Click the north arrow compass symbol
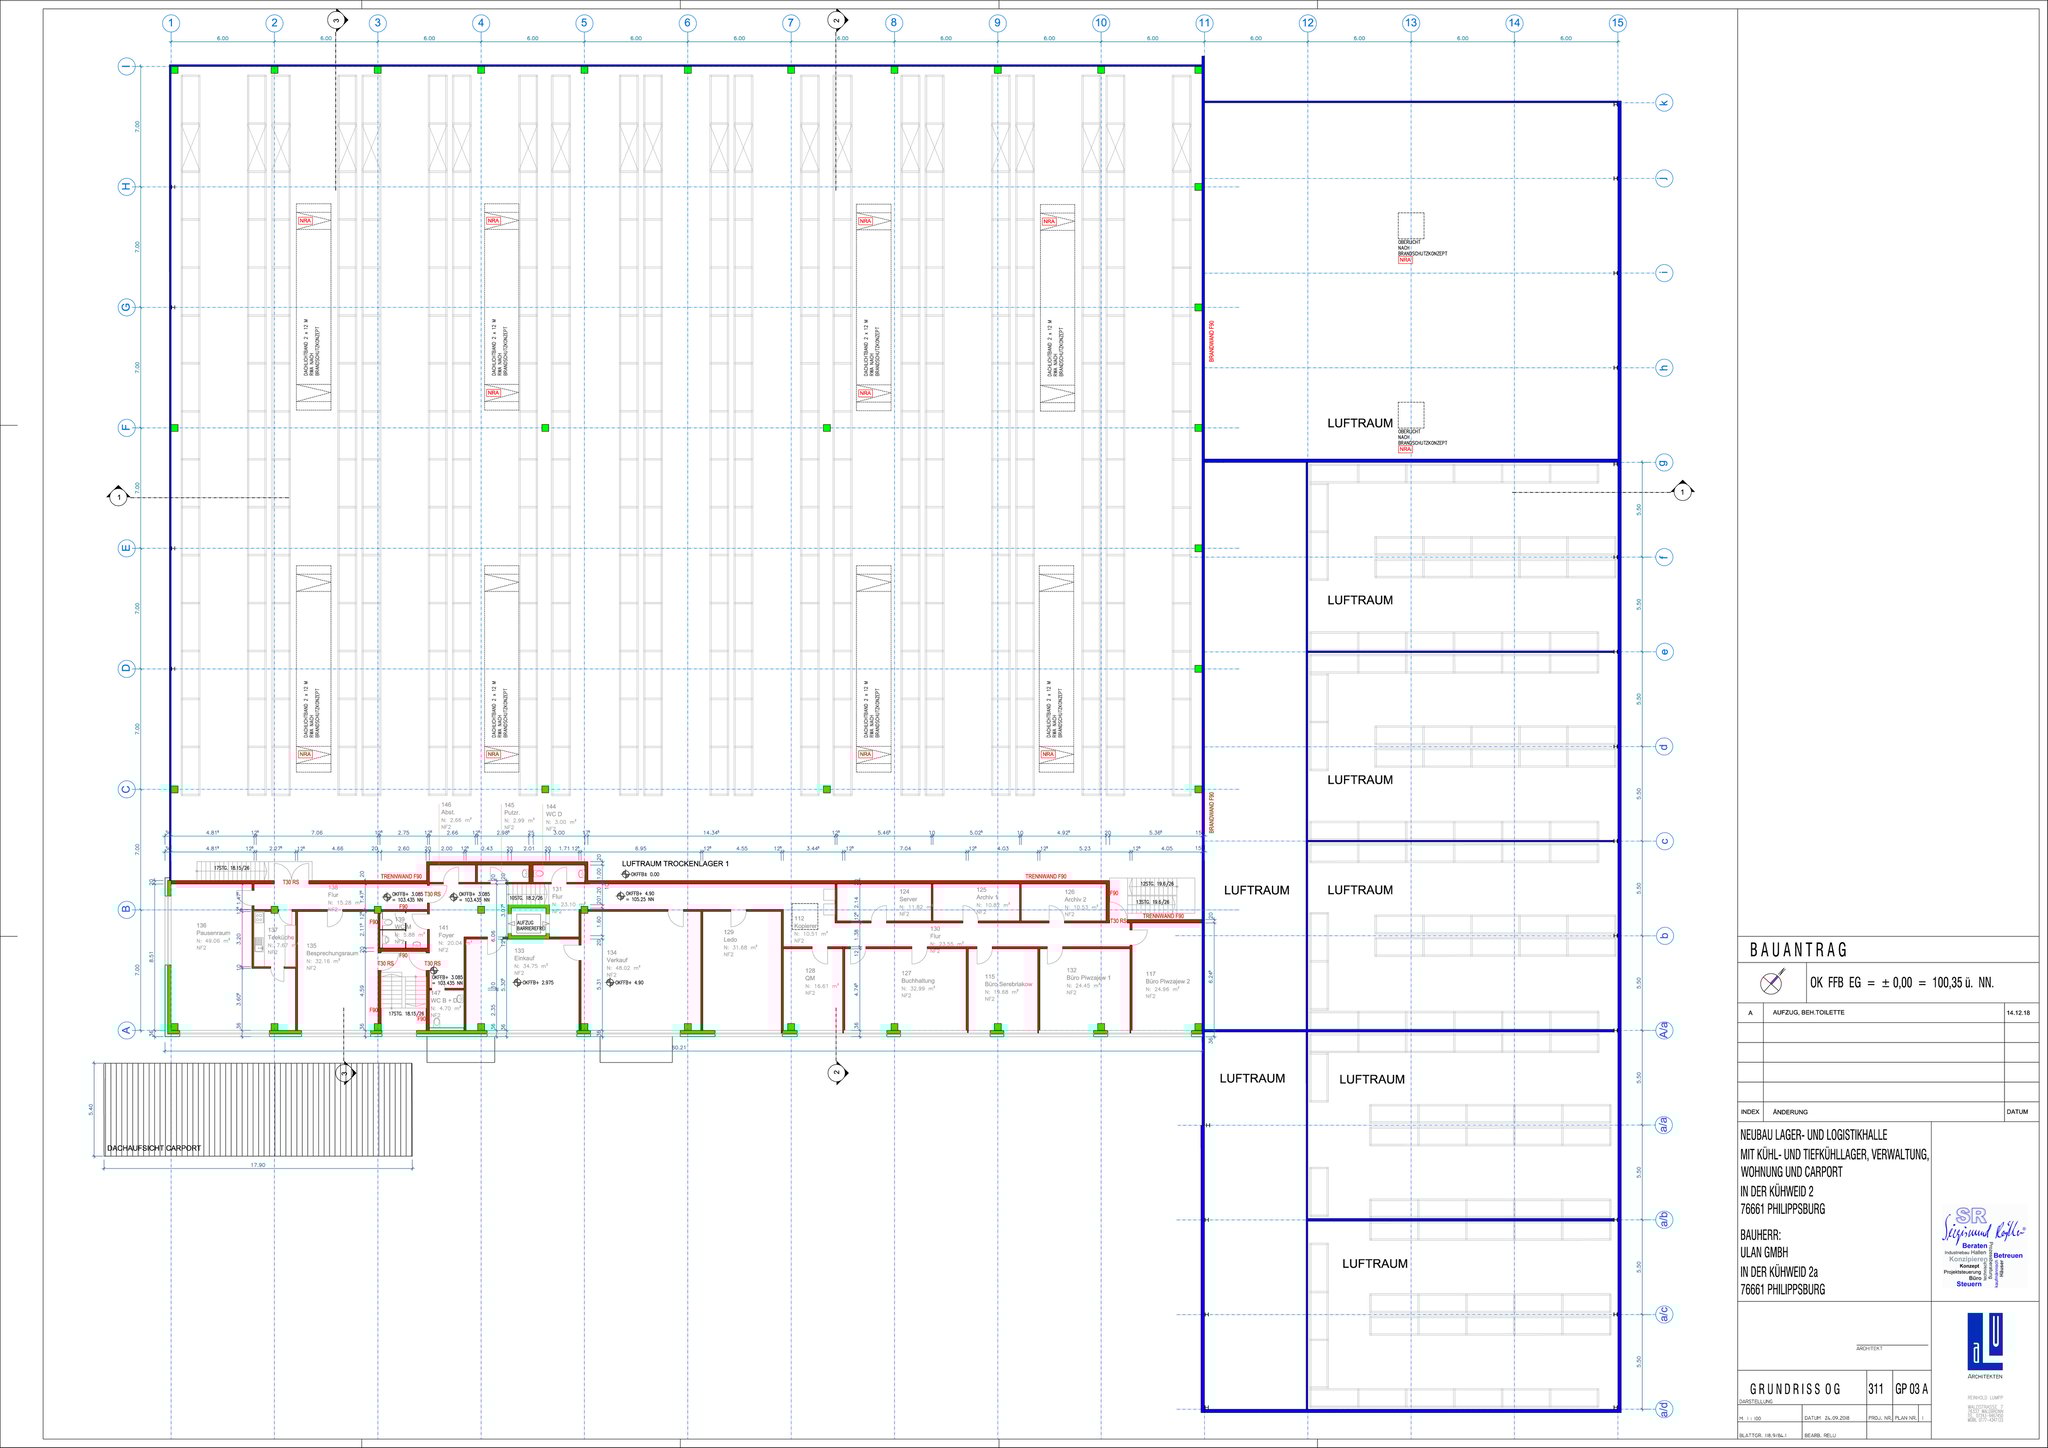2048x1448 pixels. [x=1771, y=982]
